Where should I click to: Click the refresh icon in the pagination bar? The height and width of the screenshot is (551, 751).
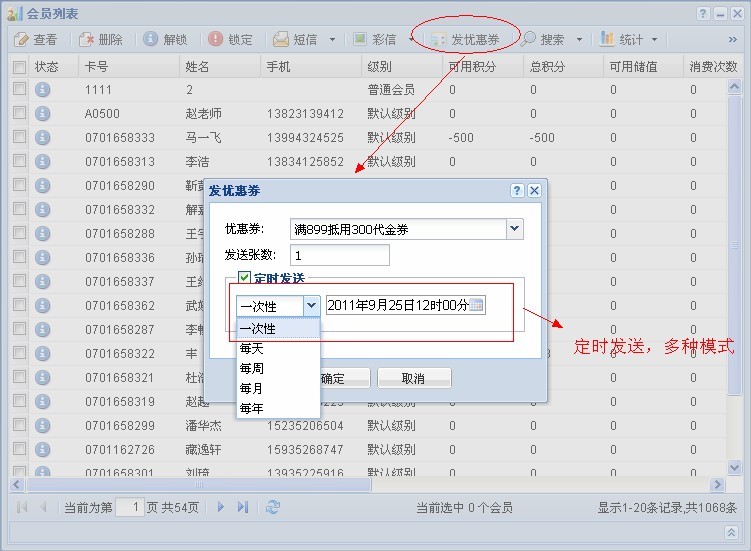click(x=273, y=508)
